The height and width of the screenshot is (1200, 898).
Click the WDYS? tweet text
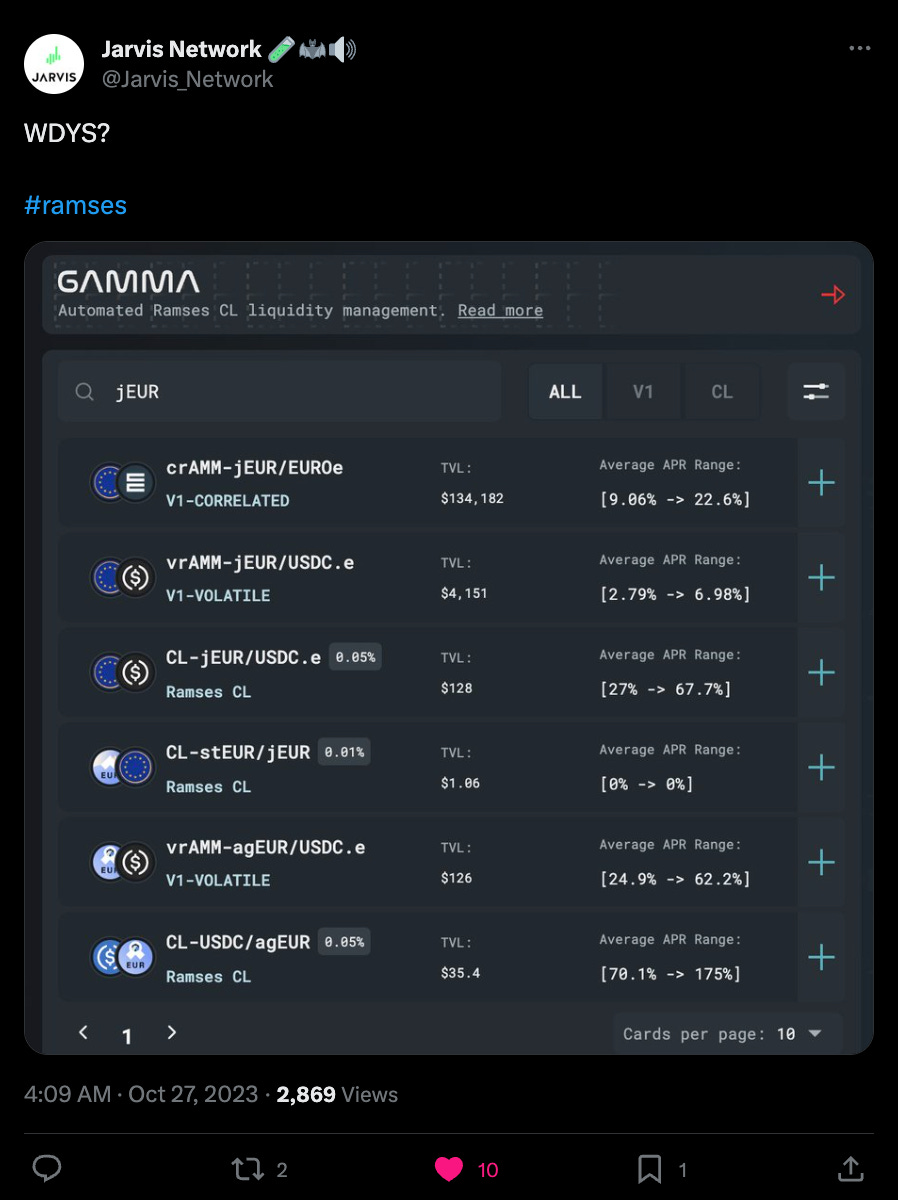click(x=66, y=133)
